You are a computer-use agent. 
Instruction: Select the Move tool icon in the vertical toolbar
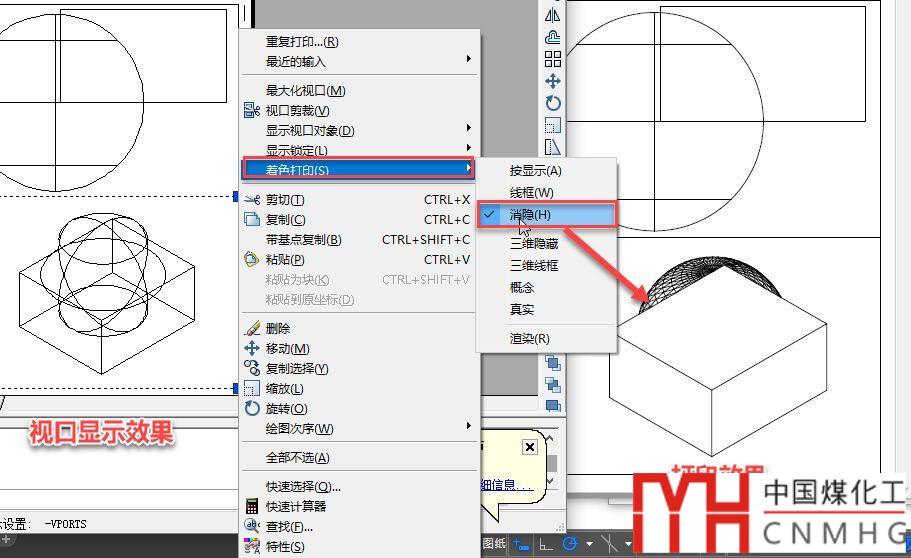point(553,81)
